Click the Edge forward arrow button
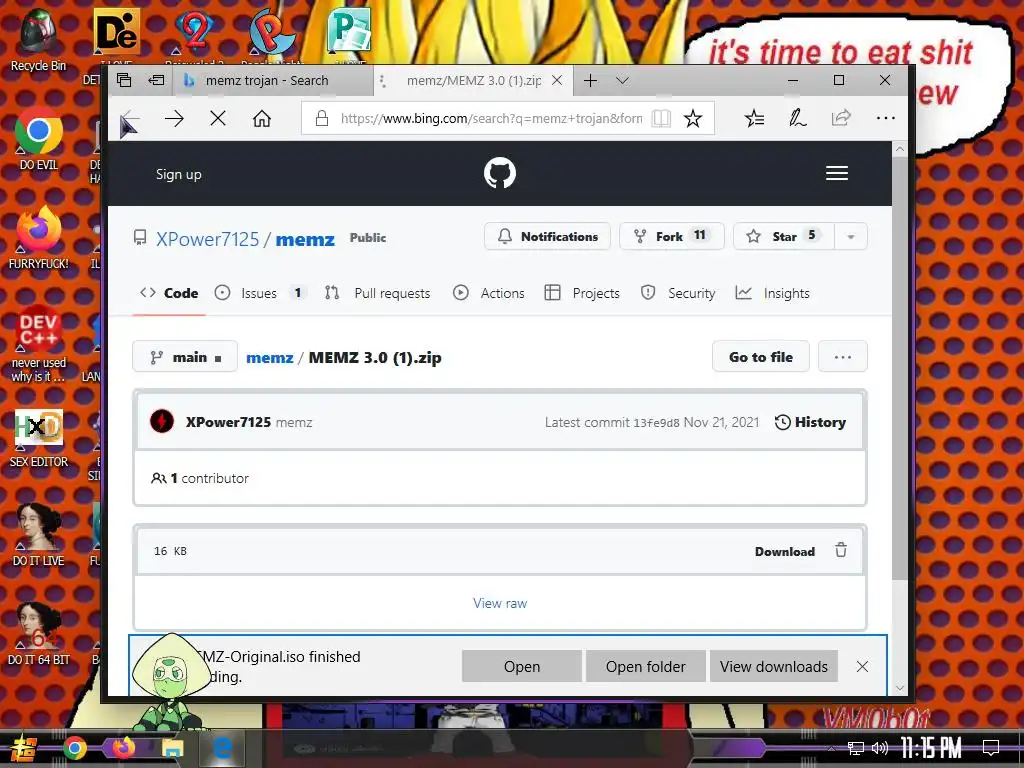The width and height of the screenshot is (1024, 768). [174, 119]
